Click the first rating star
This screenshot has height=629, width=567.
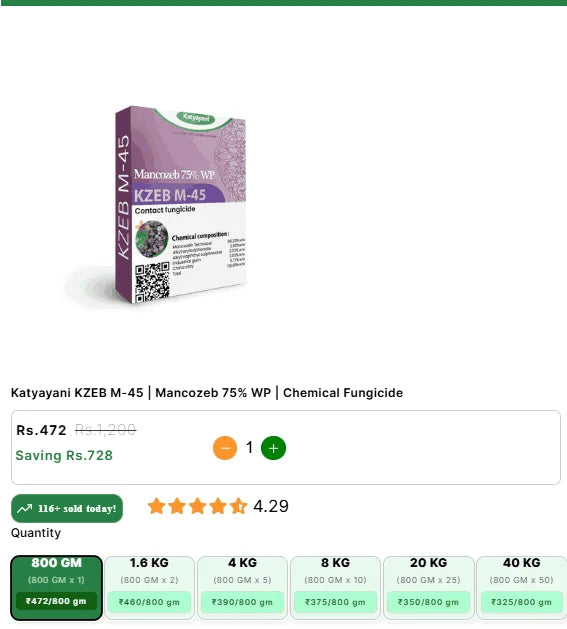tap(156, 506)
